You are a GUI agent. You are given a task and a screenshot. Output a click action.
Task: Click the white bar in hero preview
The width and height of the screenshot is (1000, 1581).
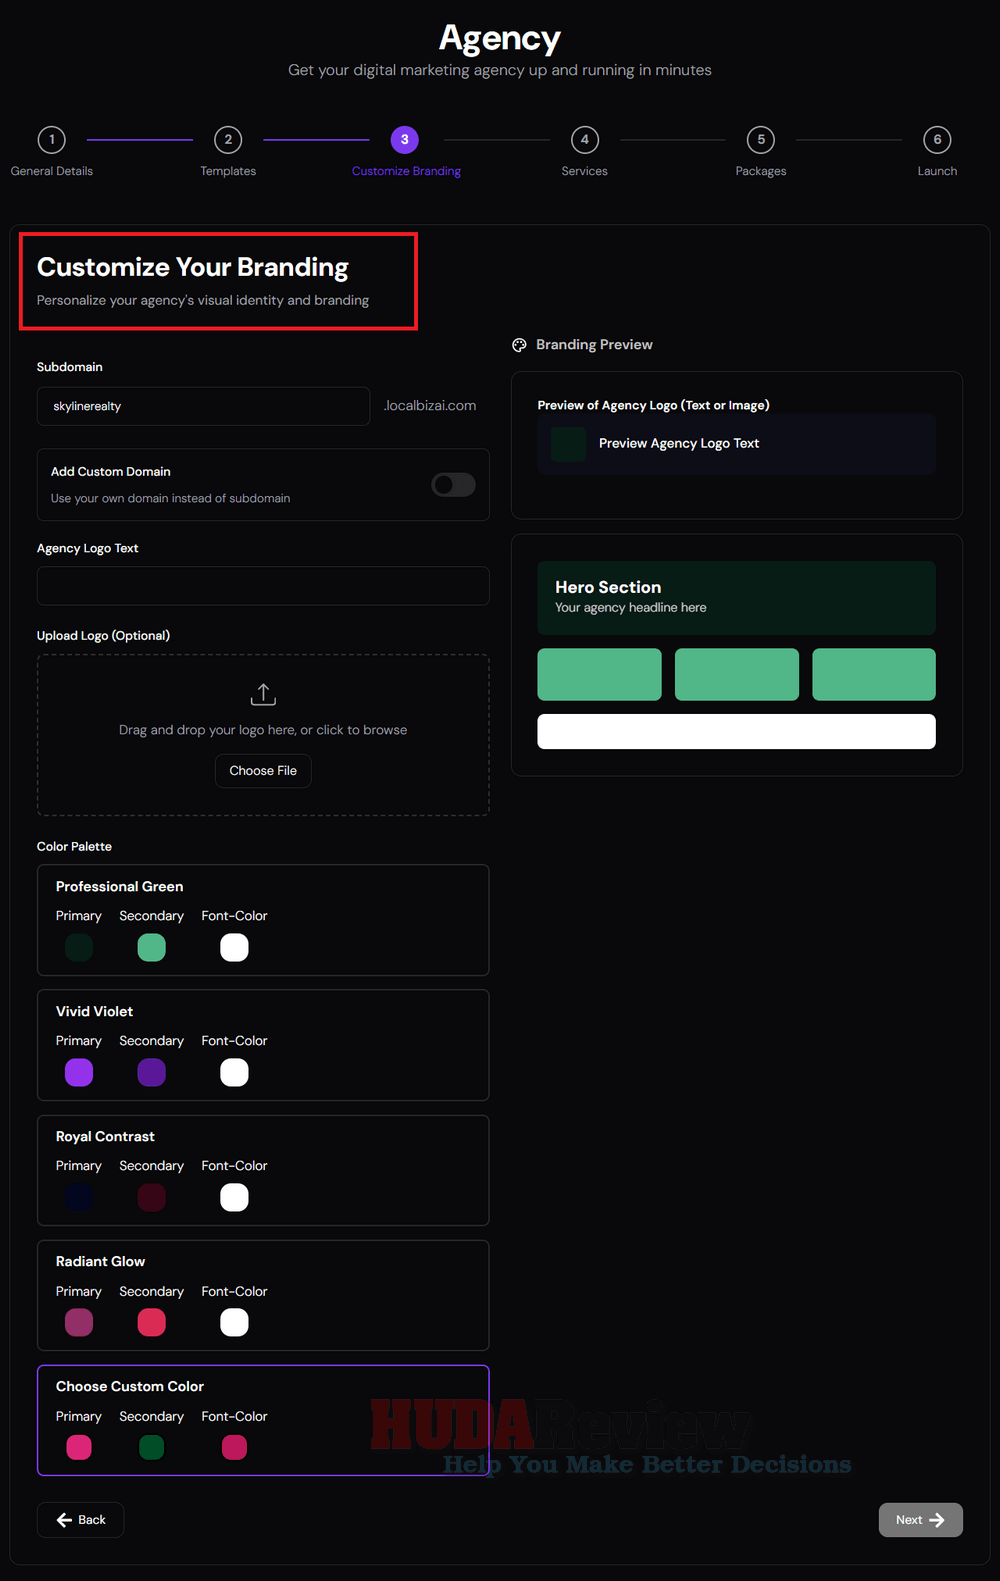pyautogui.click(x=736, y=732)
